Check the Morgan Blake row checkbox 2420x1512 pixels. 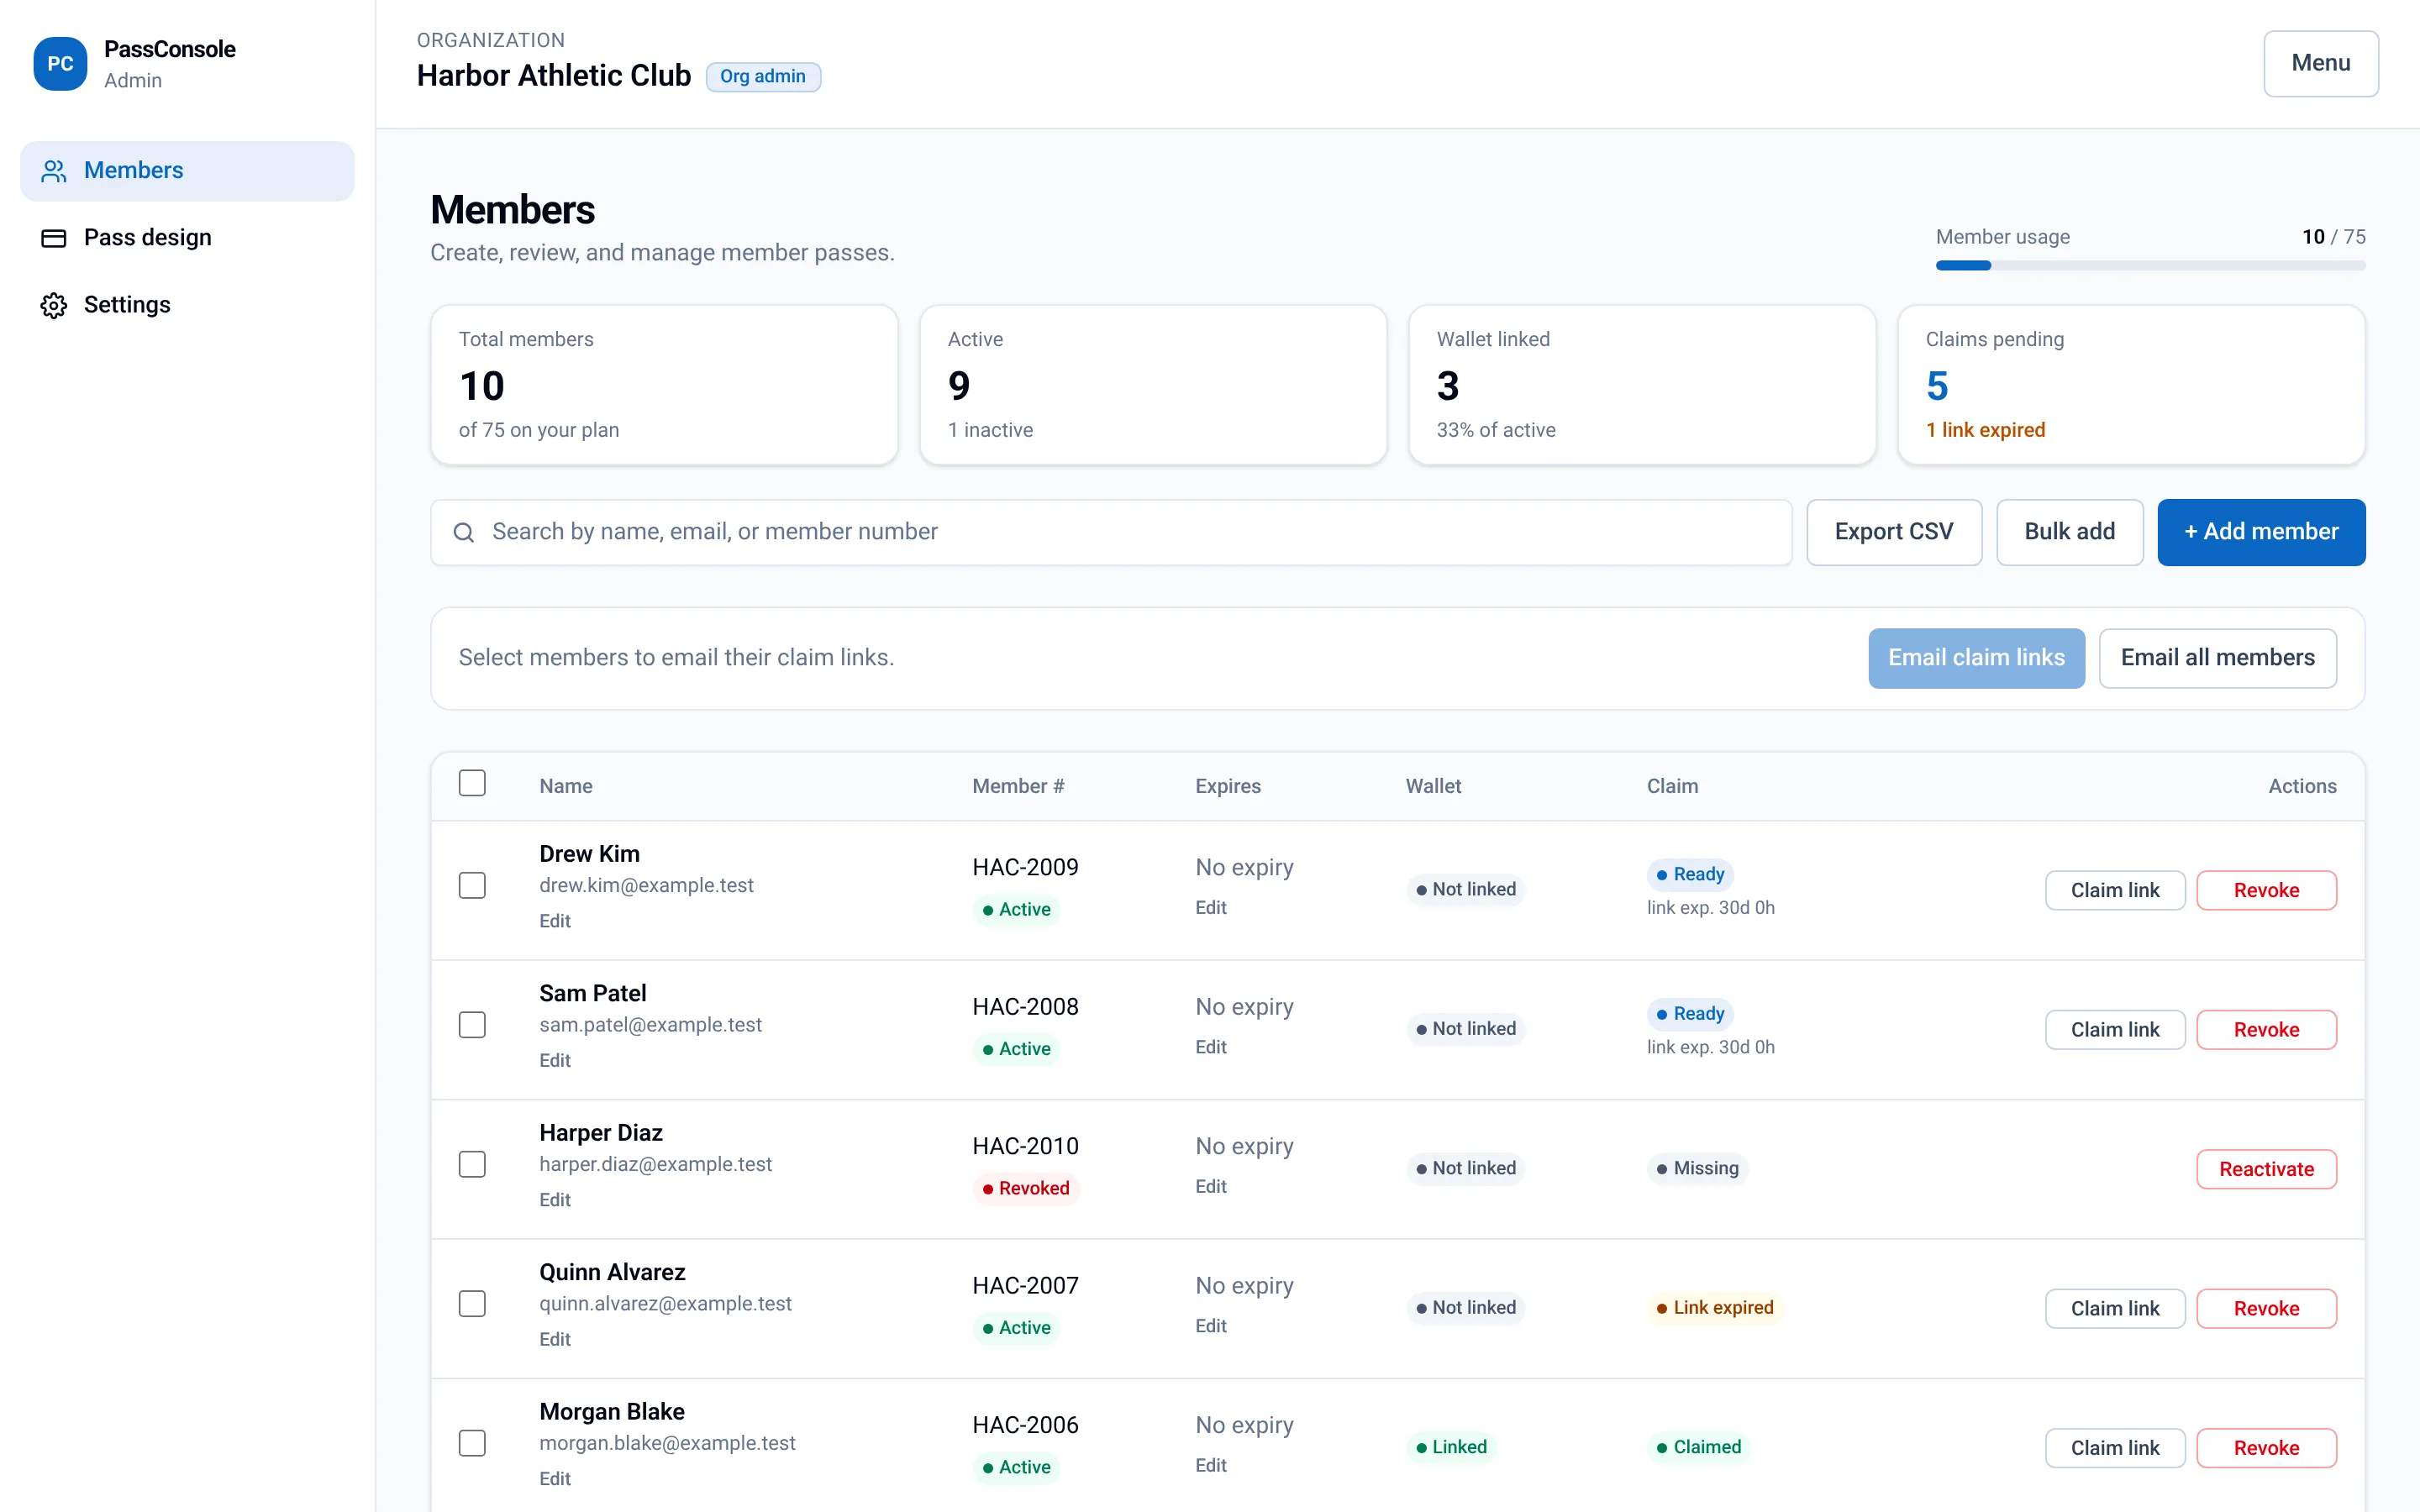[472, 1443]
